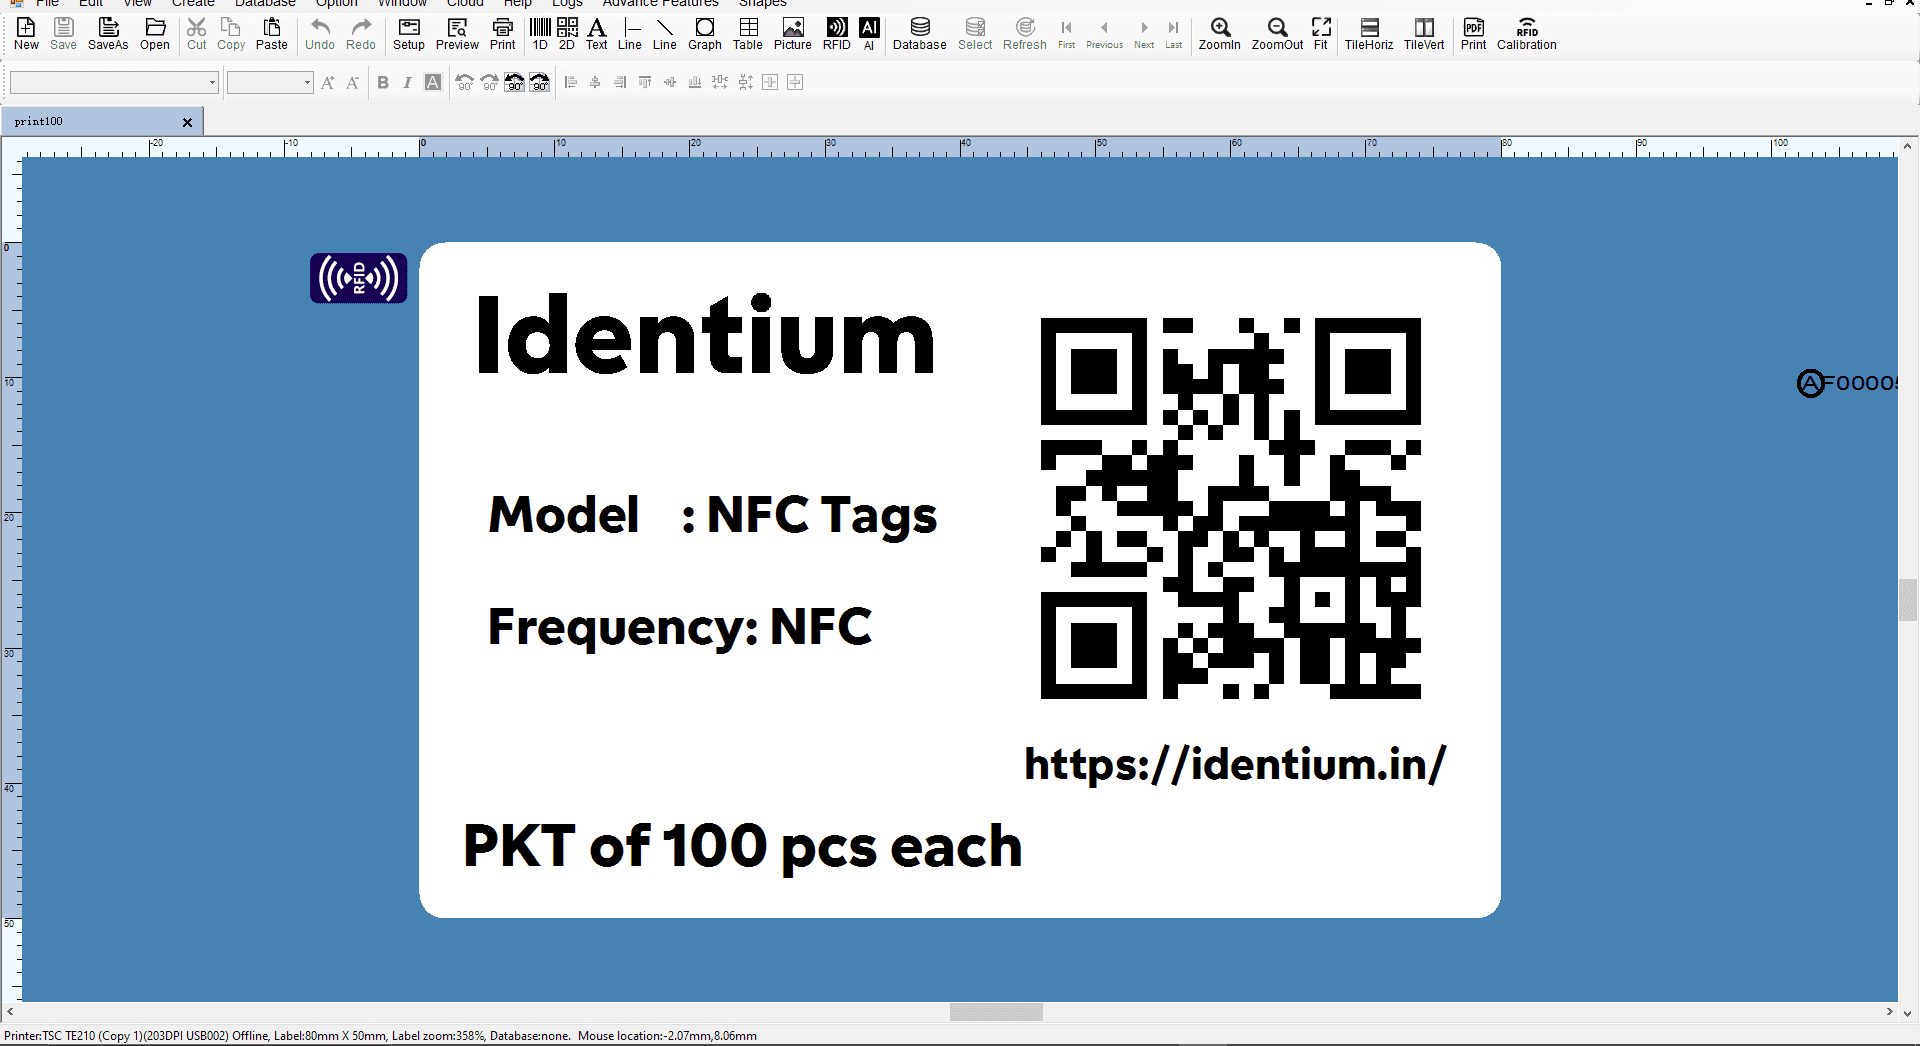Select the circled-A F0000 element
The width and height of the screenshot is (1920, 1046).
click(x=1847, y=383)
